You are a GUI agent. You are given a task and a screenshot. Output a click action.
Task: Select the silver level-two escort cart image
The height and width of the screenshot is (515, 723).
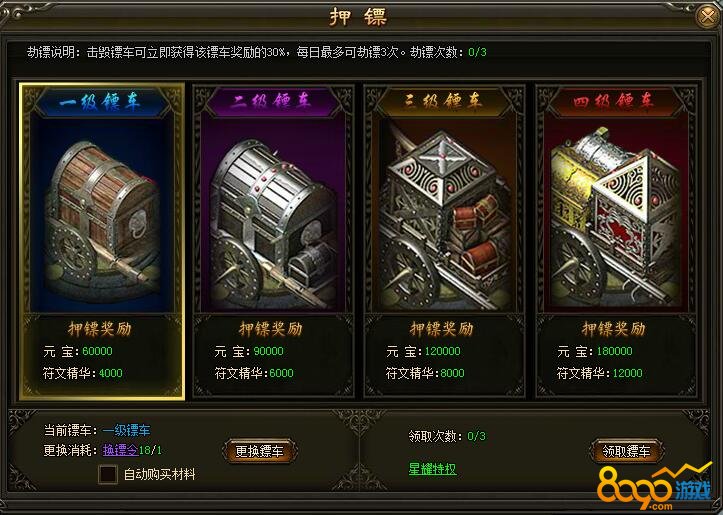point(273,216)
